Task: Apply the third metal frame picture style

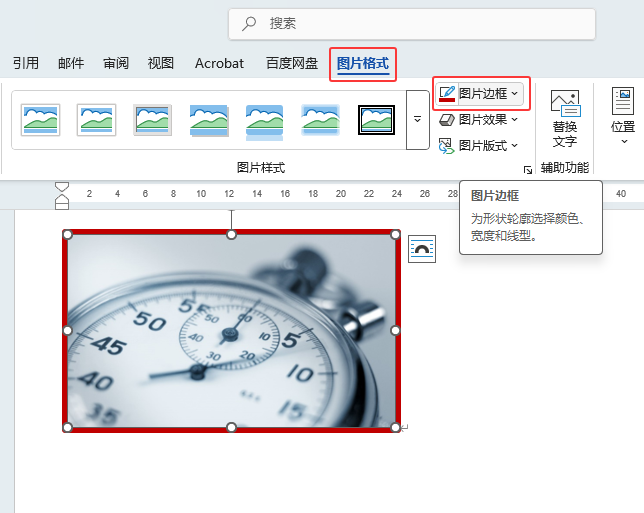Action: (152, 120)
